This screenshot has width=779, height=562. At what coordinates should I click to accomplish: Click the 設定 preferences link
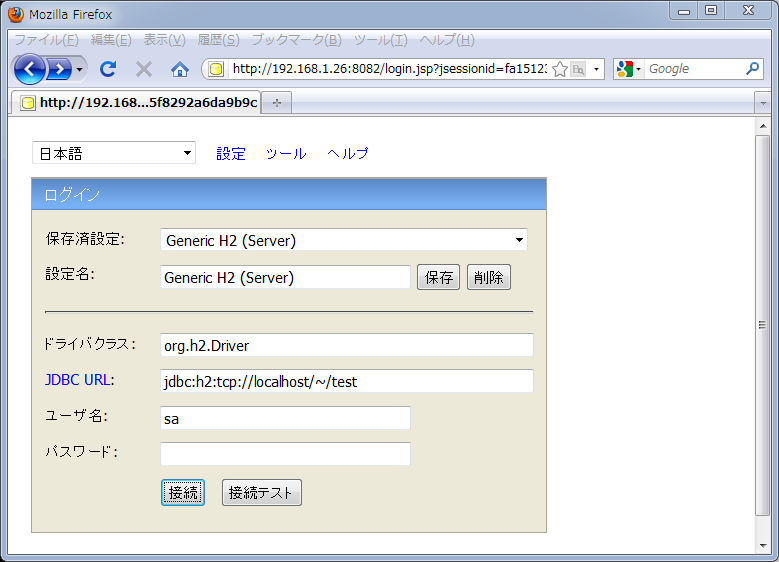(231, 153)
